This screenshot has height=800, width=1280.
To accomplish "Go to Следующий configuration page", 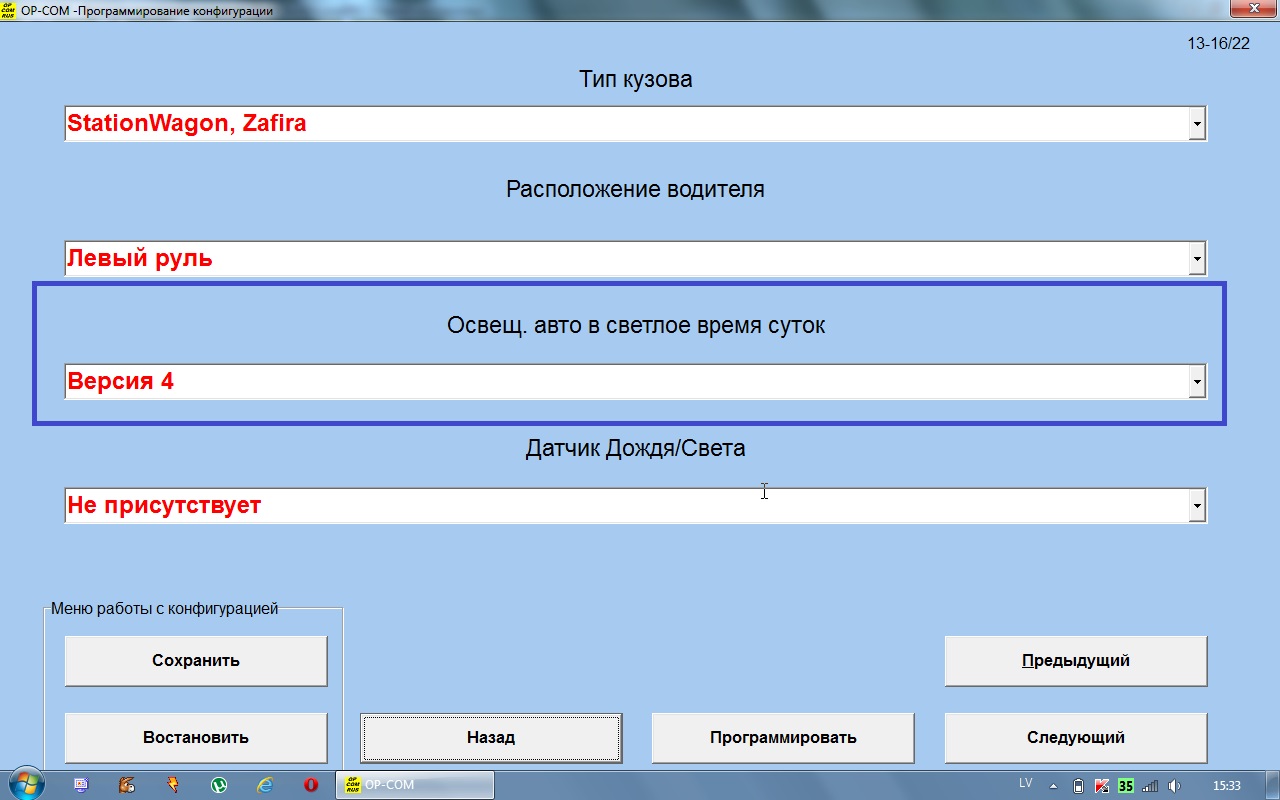I will 1075,738.
